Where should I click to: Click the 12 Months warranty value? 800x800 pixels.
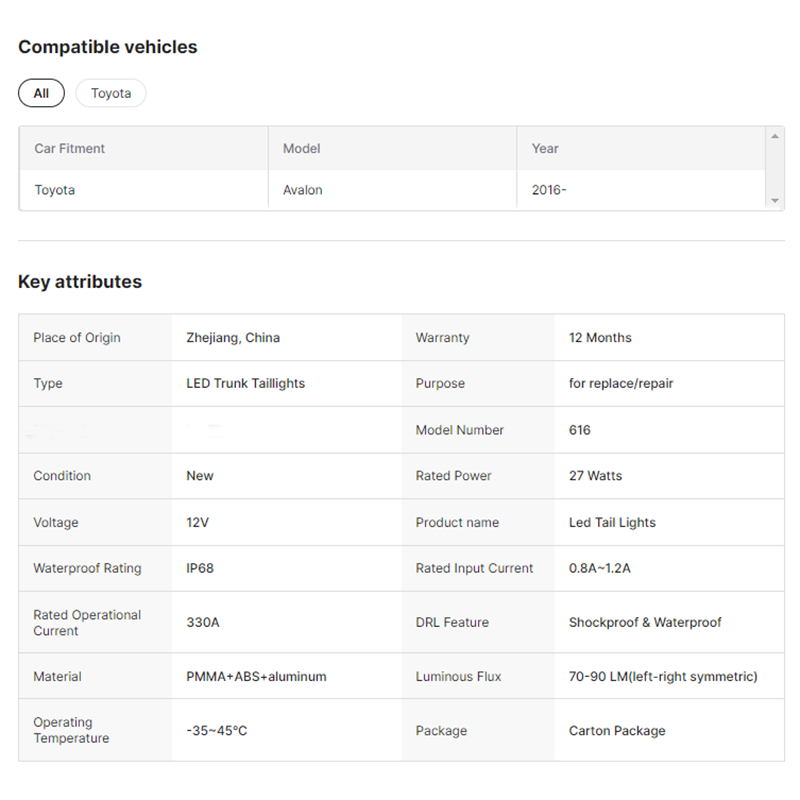point(600,337)
